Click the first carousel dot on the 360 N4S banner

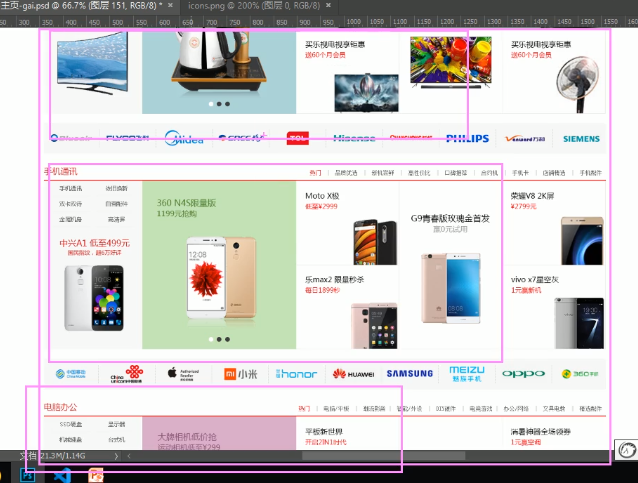pos(211,339)
